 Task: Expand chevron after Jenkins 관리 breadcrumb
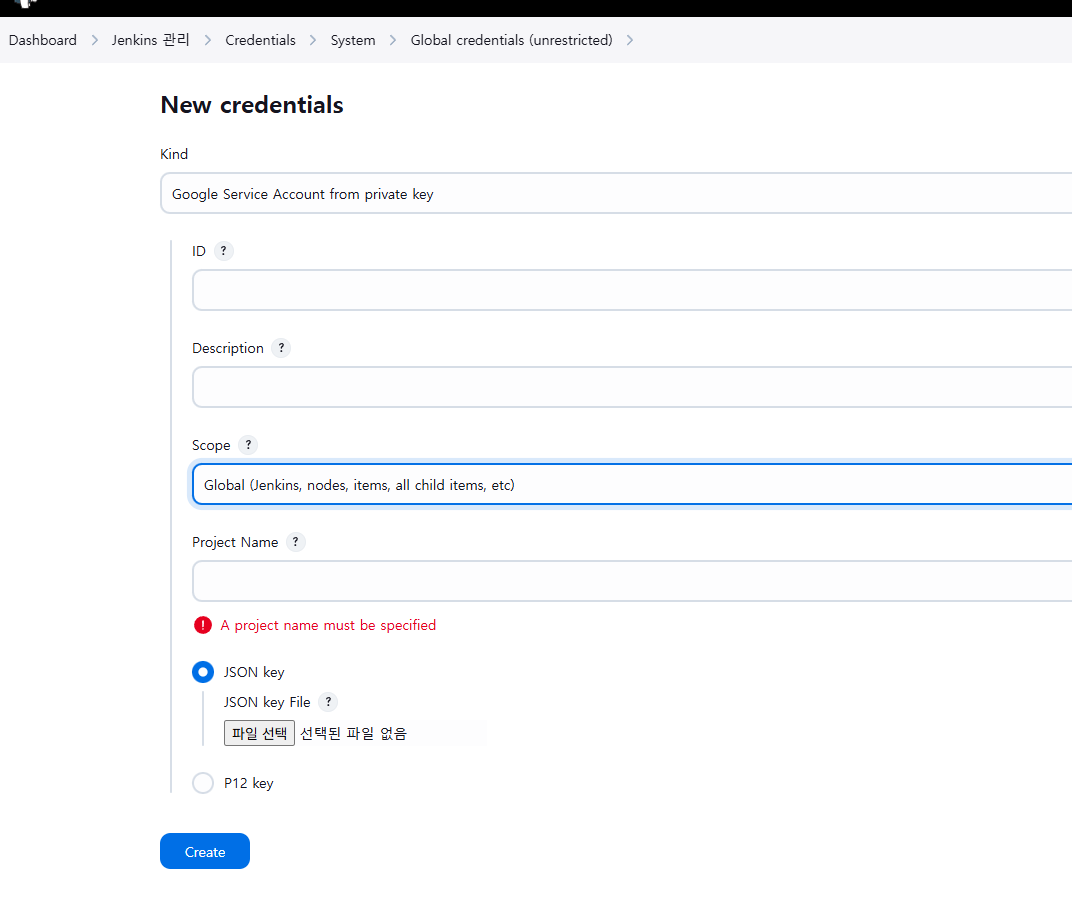pos(207,40)
